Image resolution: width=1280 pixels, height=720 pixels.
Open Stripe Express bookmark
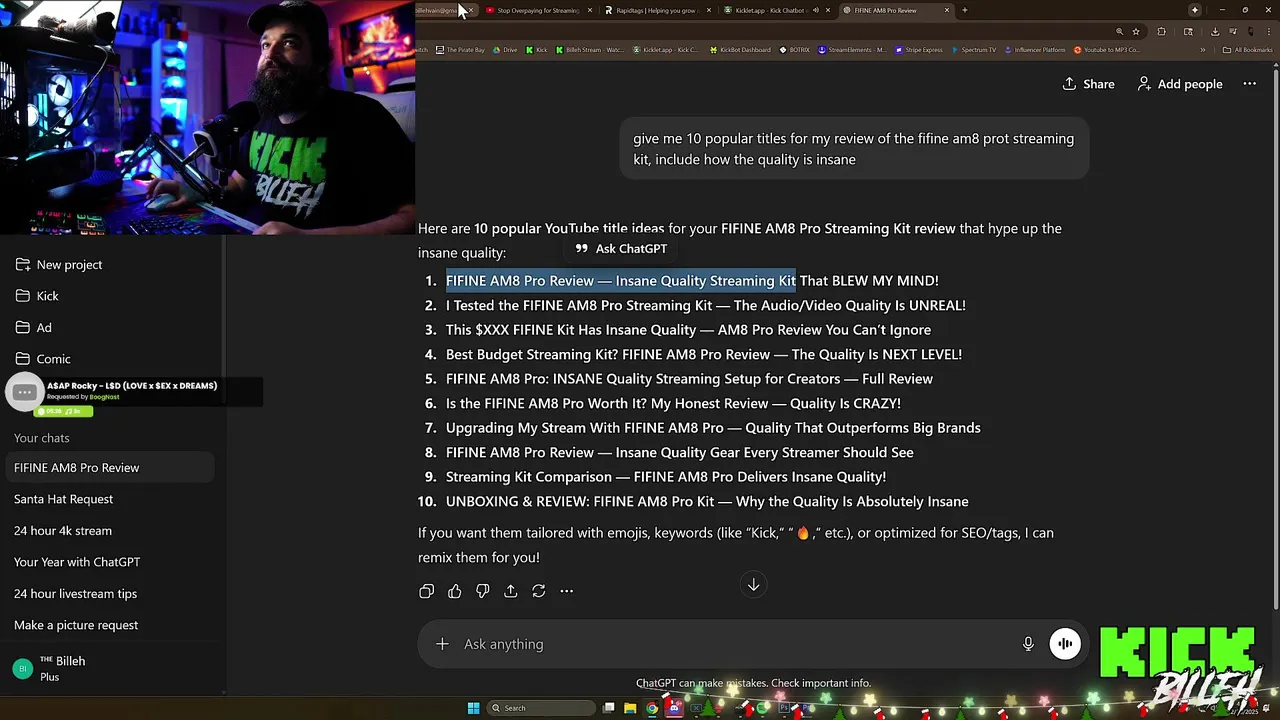click(x=919, y=50)
